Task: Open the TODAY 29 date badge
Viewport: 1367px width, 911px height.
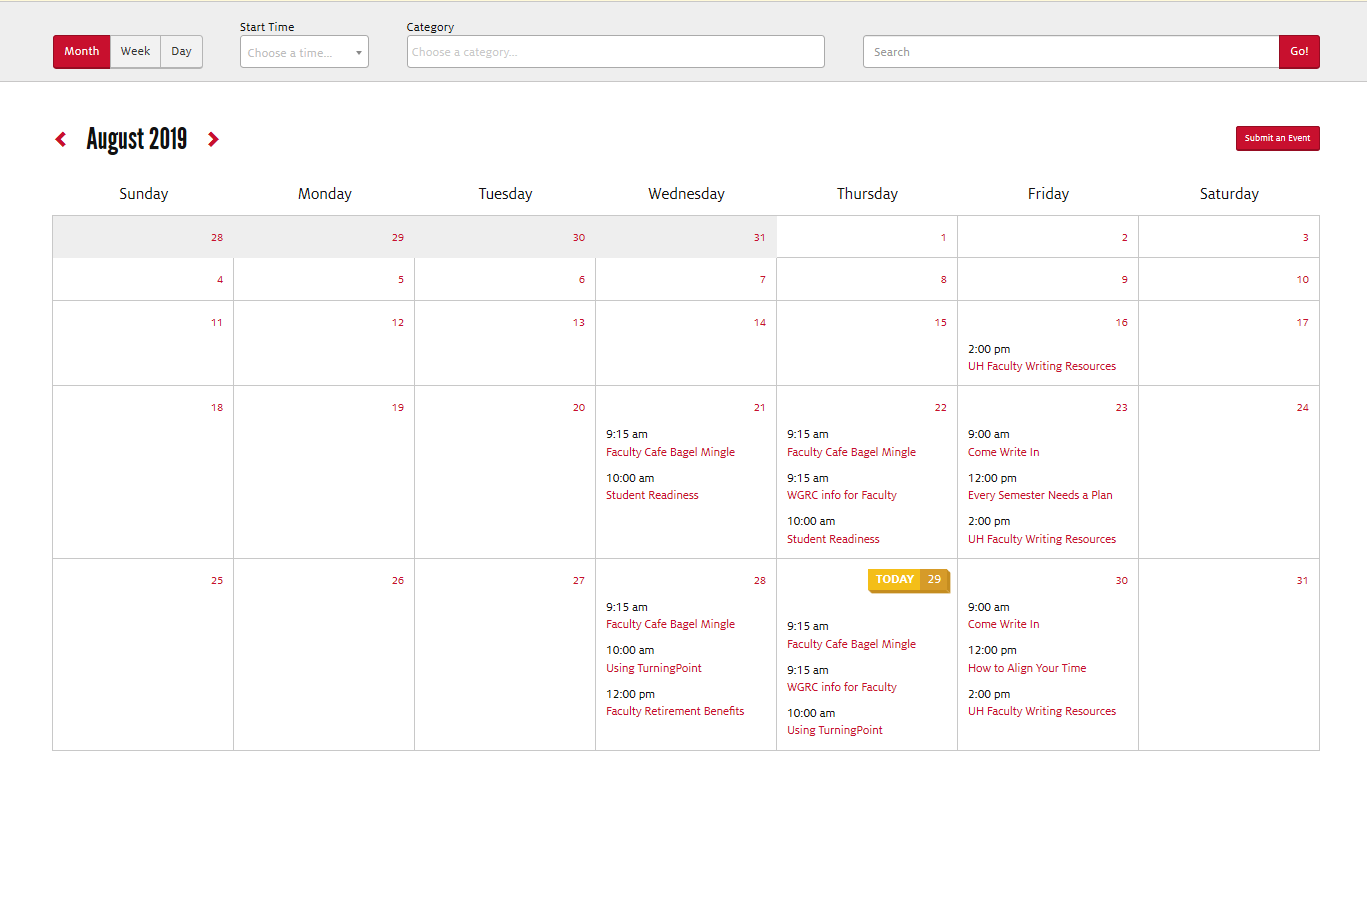Action: (907, 580)
